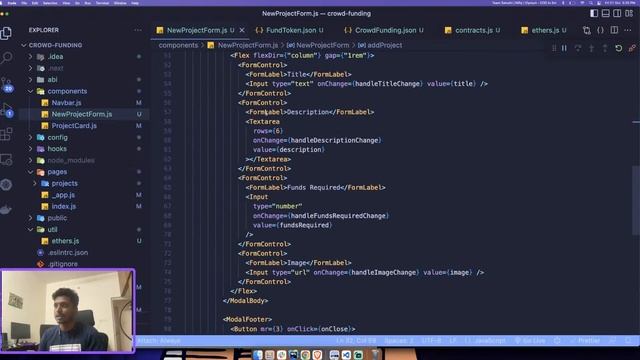Open .gitignore in the explorer

point(62,264)
